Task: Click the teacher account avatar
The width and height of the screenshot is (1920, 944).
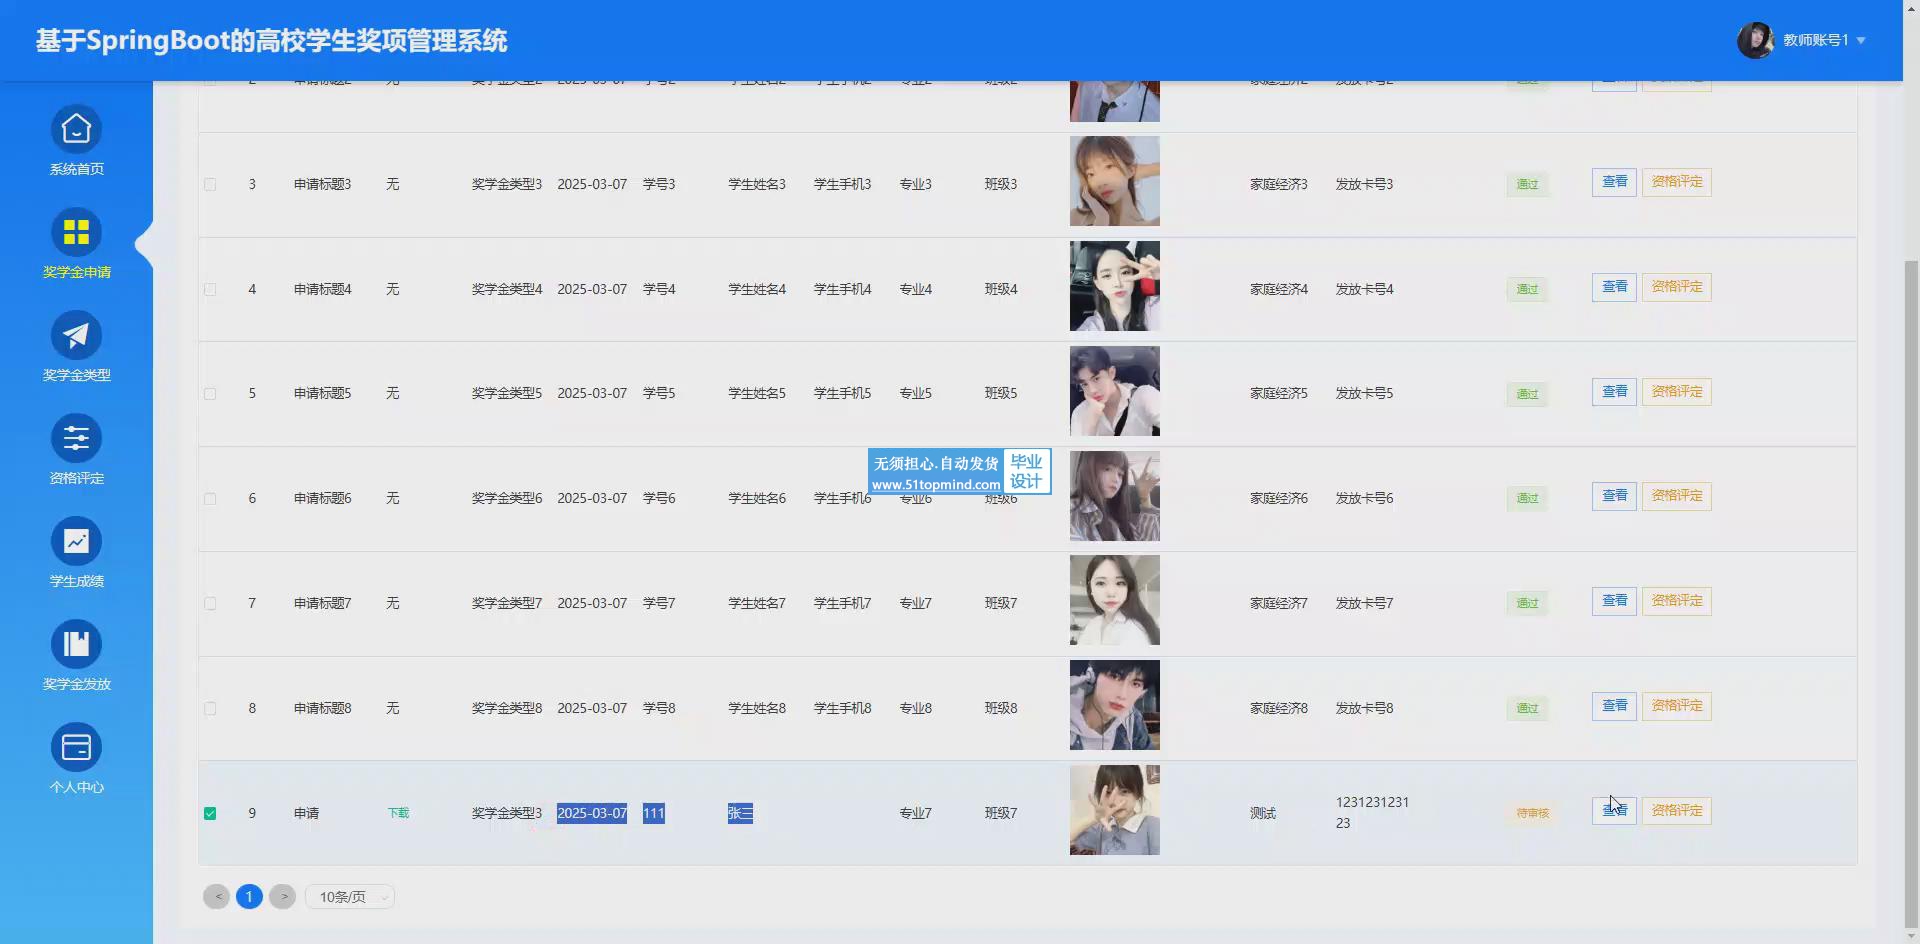Action: point(1755,40)
